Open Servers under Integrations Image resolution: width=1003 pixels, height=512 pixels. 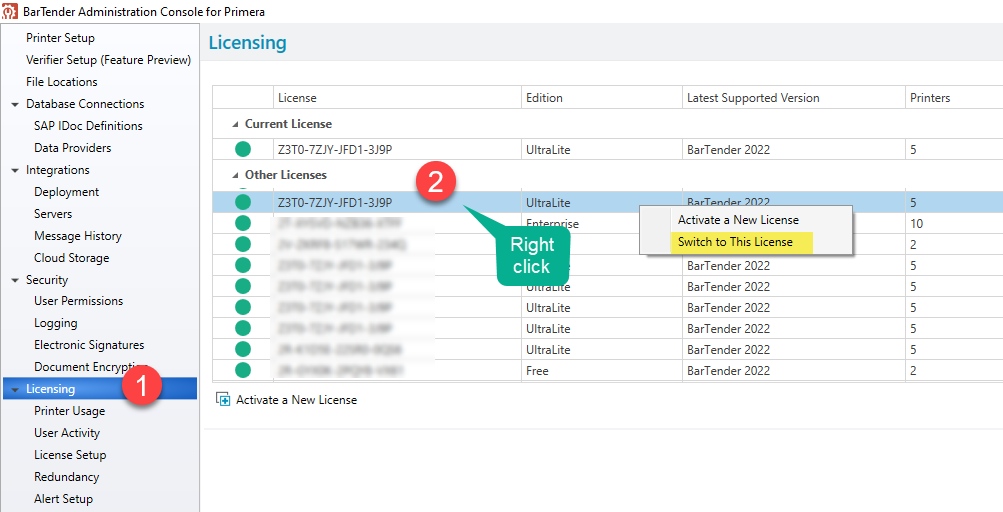(x=53, y=214)
